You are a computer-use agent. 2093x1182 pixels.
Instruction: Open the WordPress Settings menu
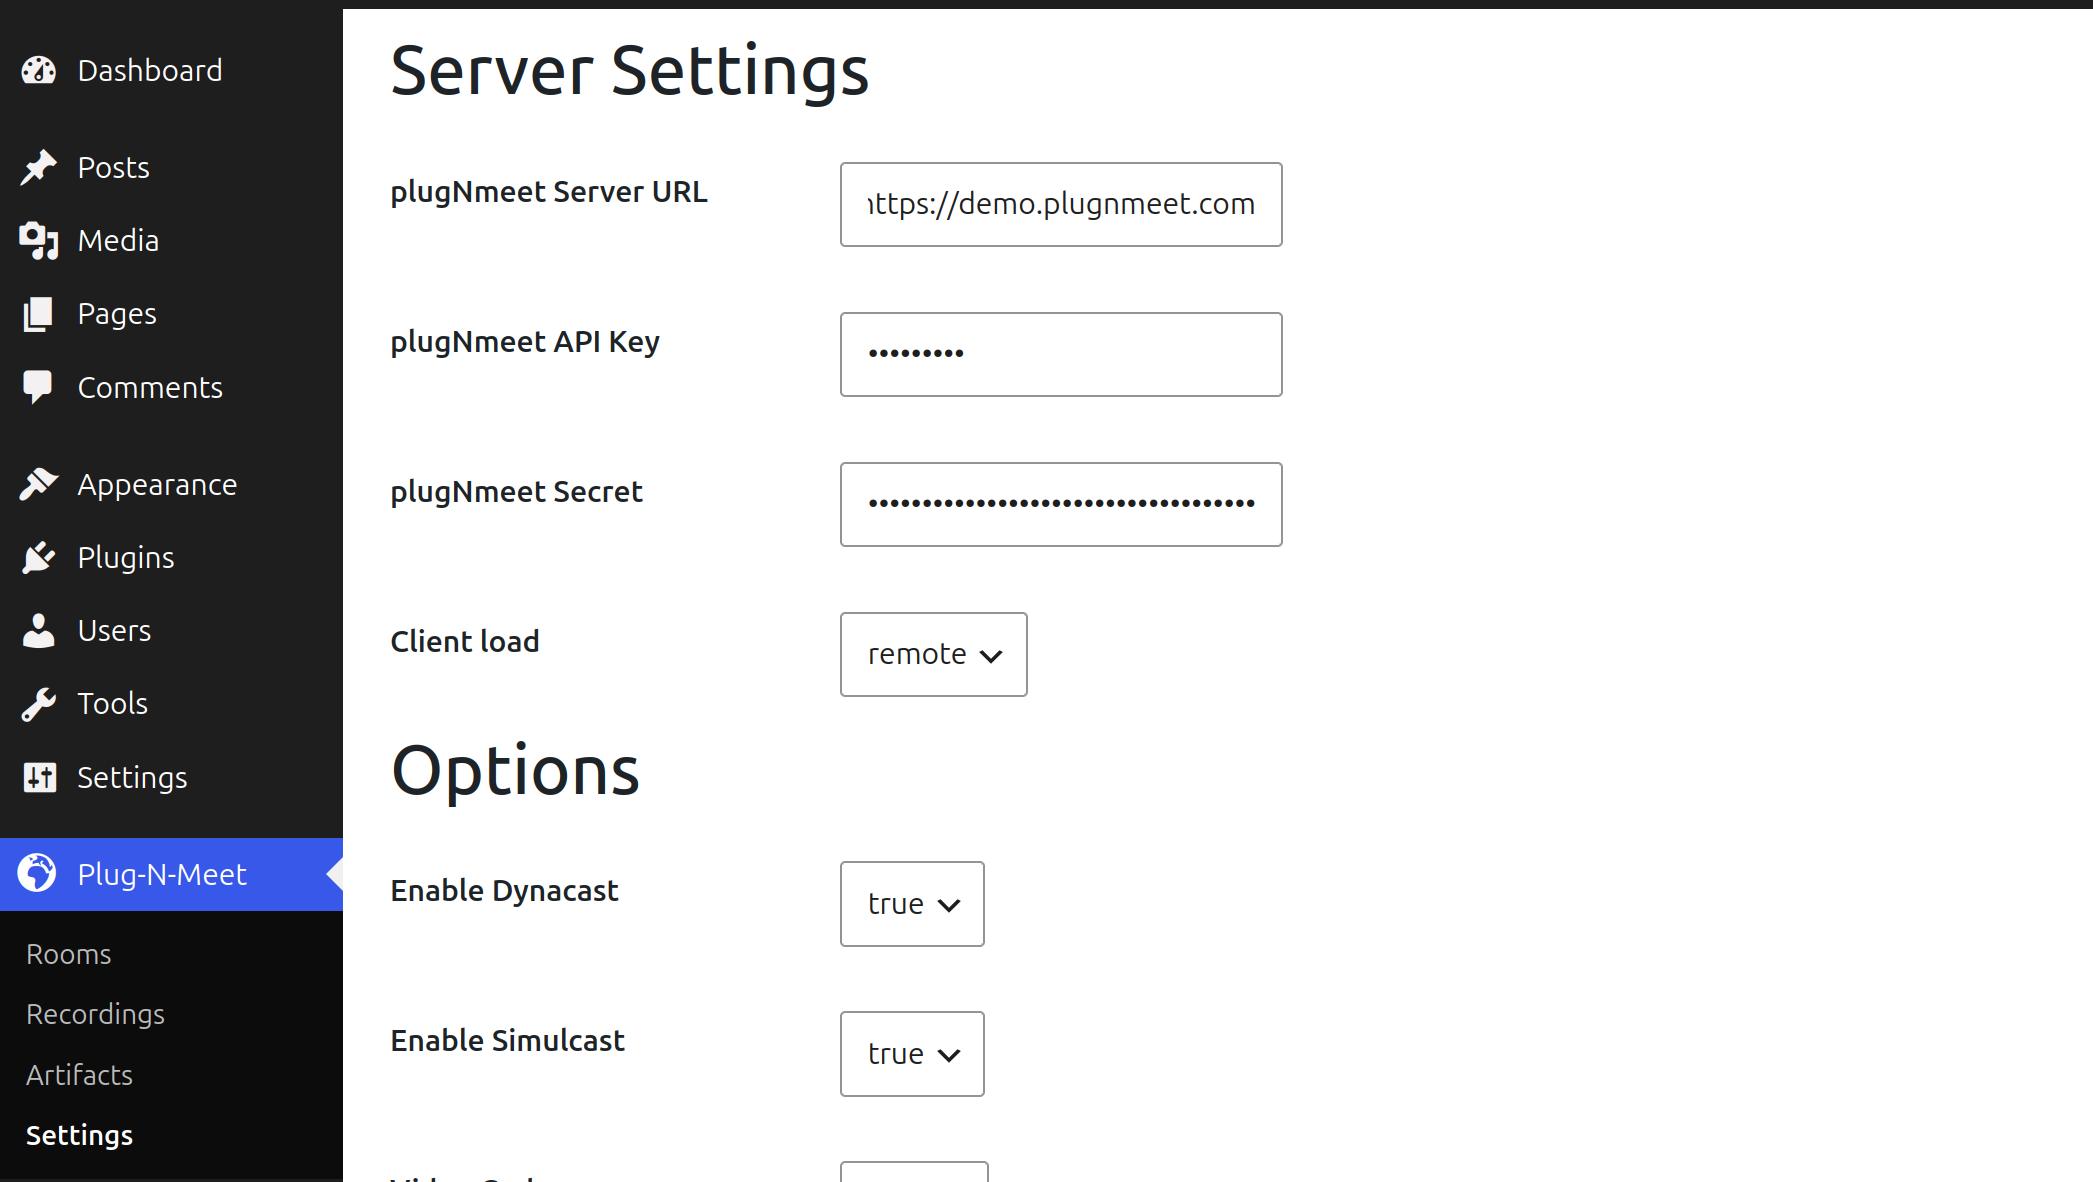coord(172,777)
